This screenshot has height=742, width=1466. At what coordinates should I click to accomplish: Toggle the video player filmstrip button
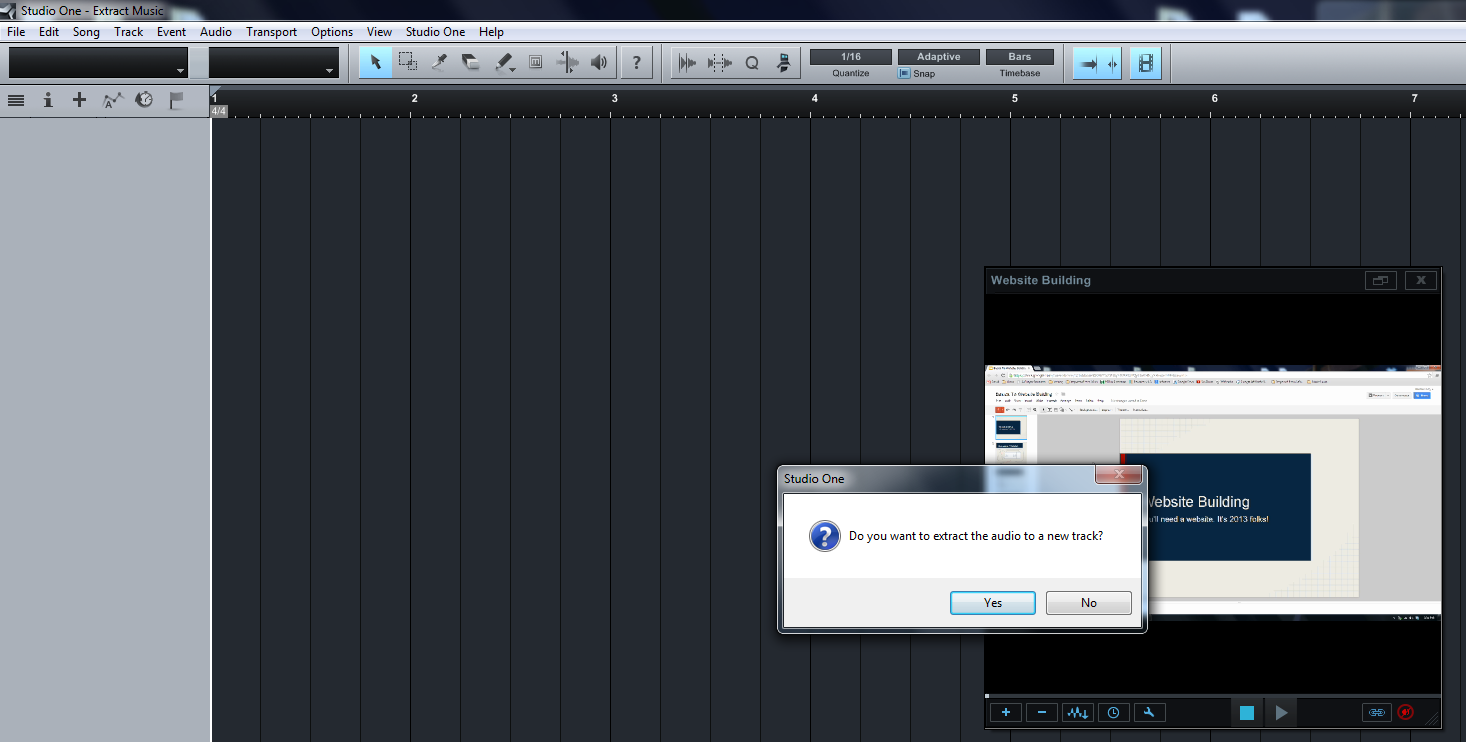click(1146, 63)
